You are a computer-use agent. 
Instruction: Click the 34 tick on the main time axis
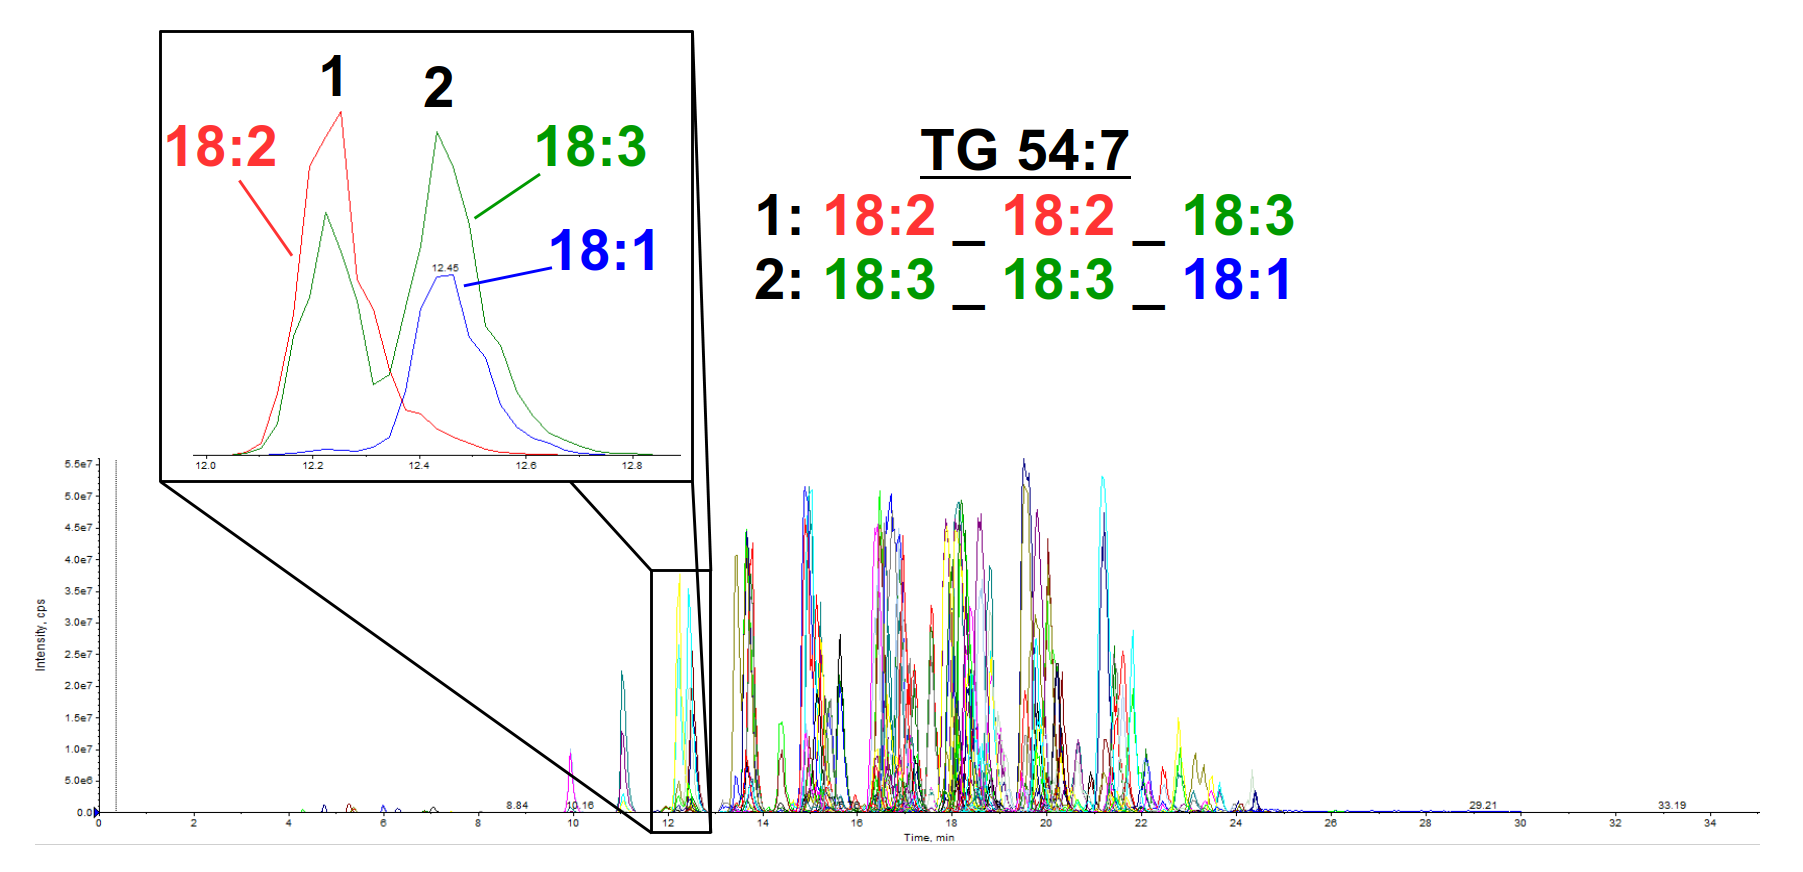click(1710, 823)
